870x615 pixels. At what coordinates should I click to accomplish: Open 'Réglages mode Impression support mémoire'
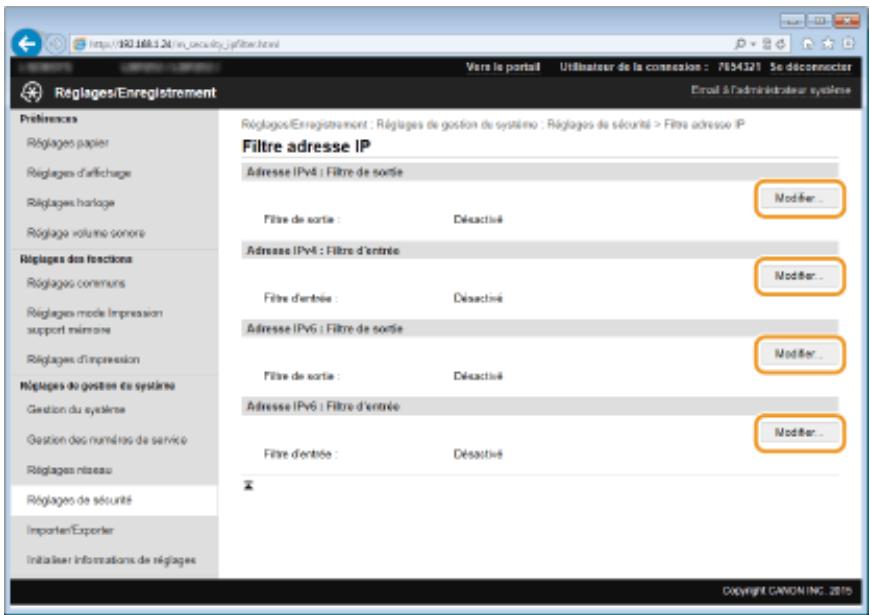[95, 321]
